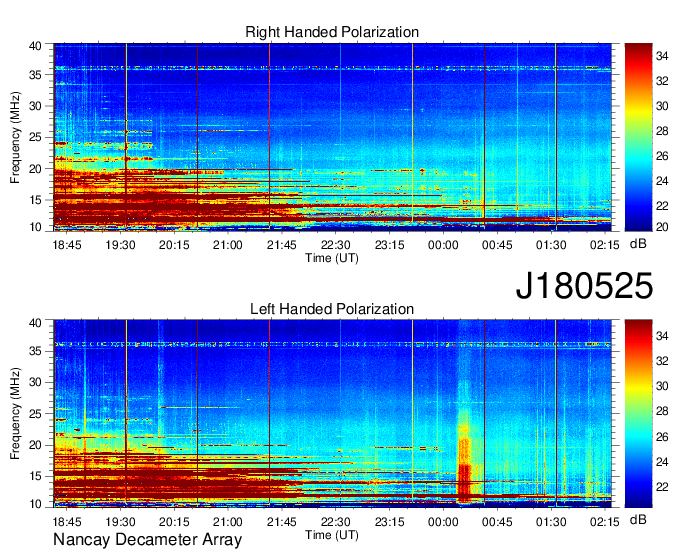Click the Left Handed Polarization title
Screen dimensions: 680x552
click(332, 309)
